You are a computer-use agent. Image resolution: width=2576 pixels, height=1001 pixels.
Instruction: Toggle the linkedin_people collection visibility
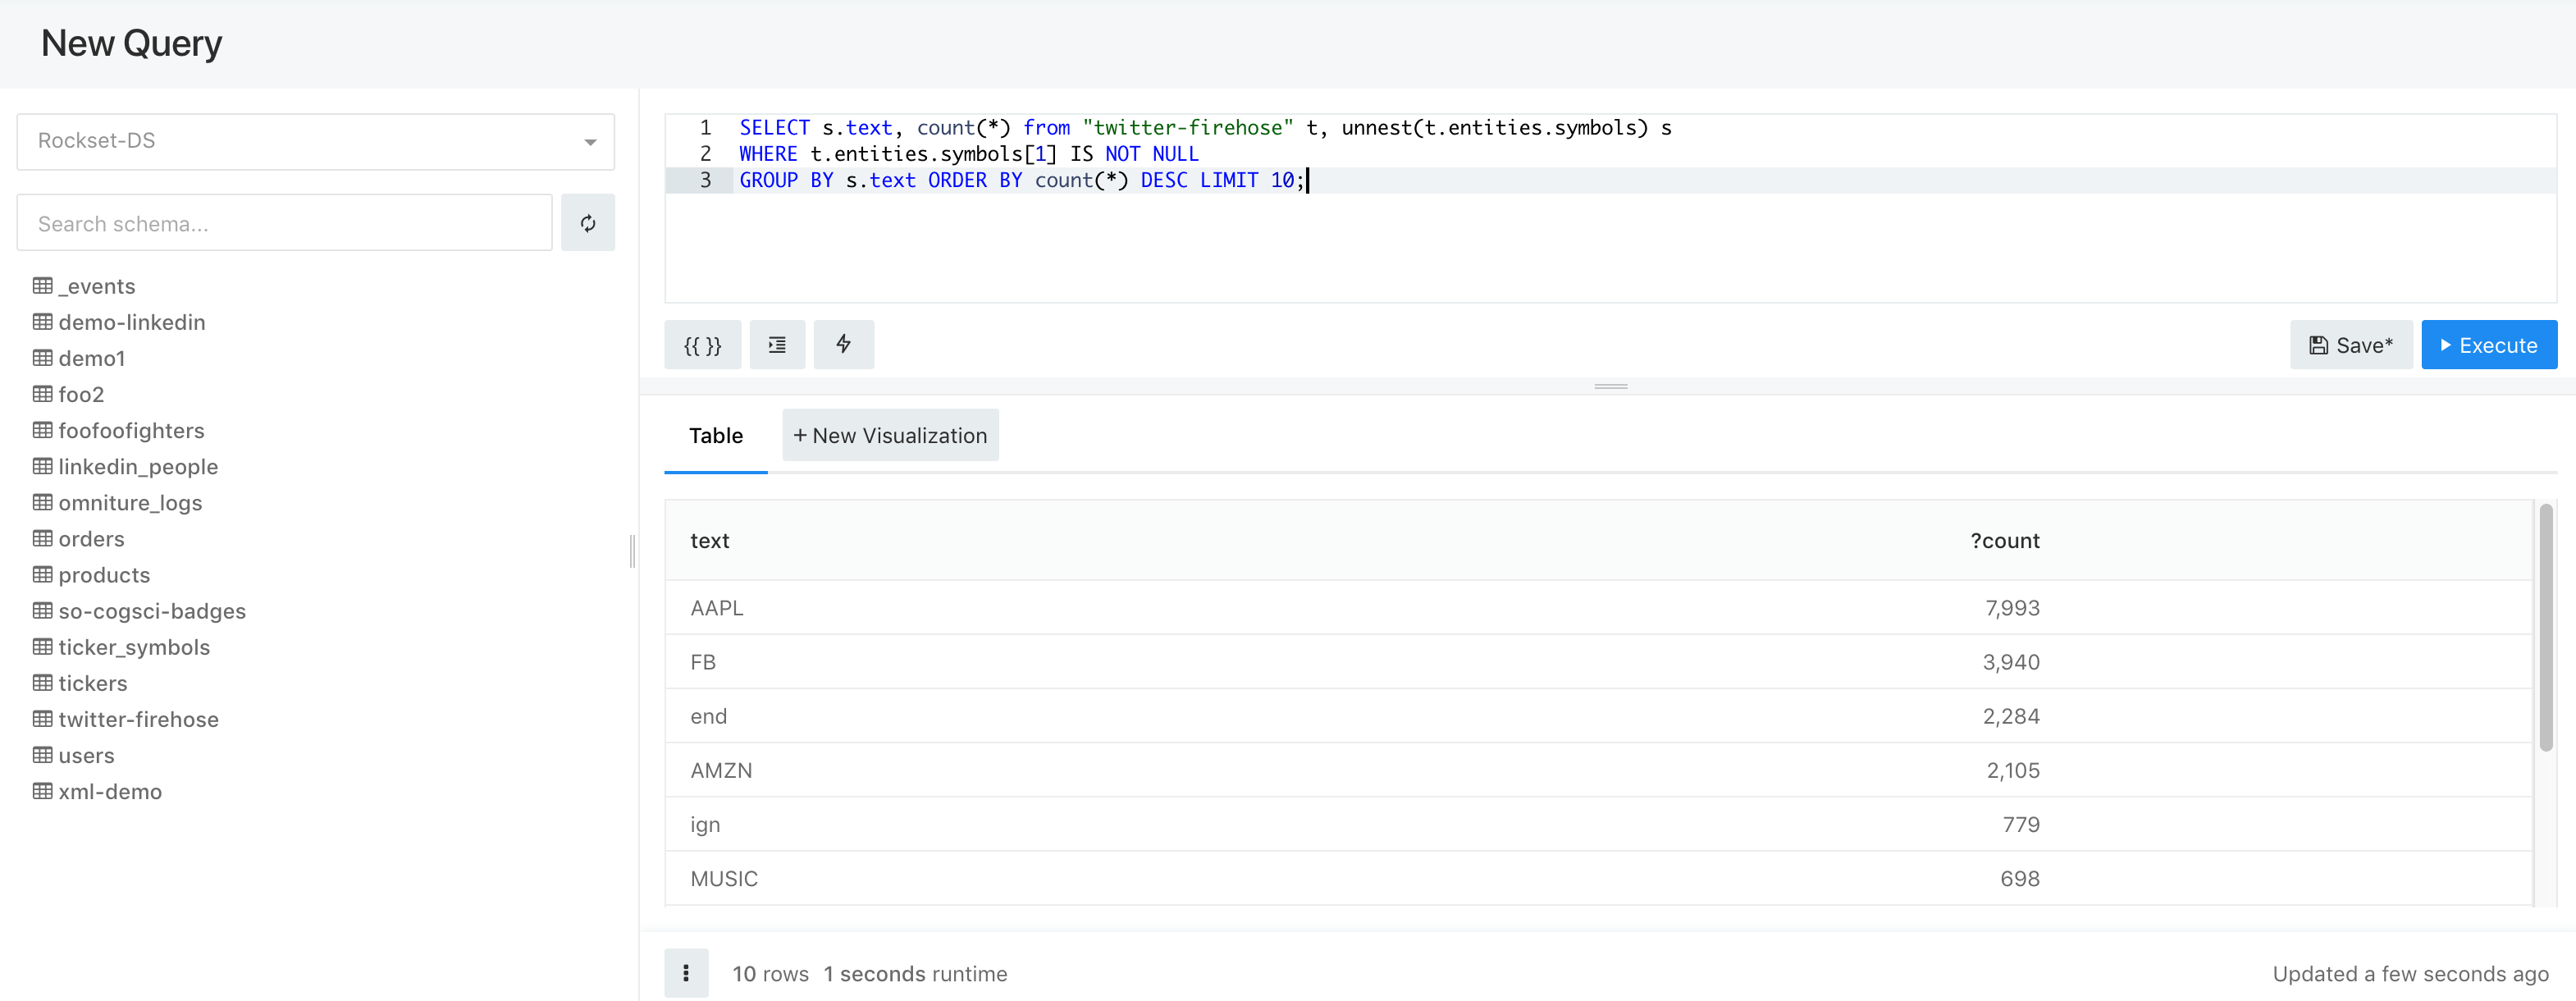pyautogui.click(x=136, y=465)
